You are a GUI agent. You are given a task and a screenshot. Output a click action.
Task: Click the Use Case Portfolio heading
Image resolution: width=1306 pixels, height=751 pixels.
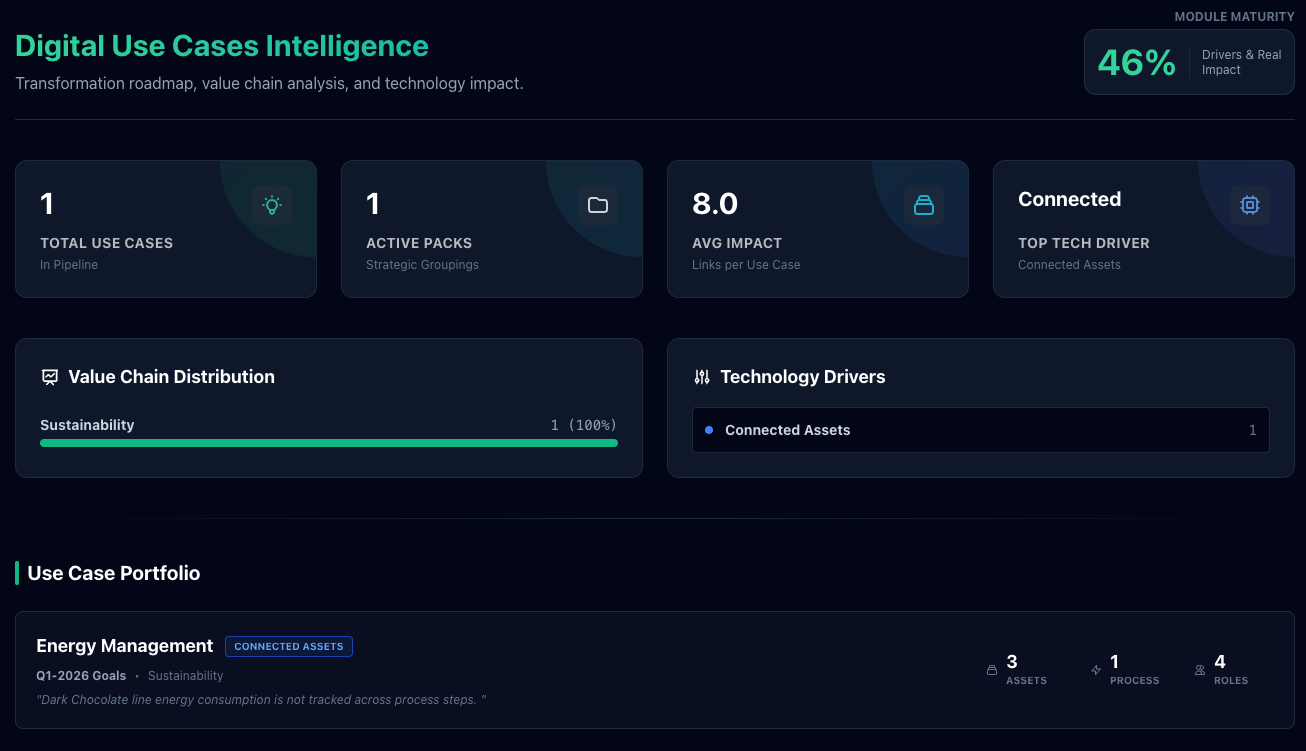(x=114, y=573)
